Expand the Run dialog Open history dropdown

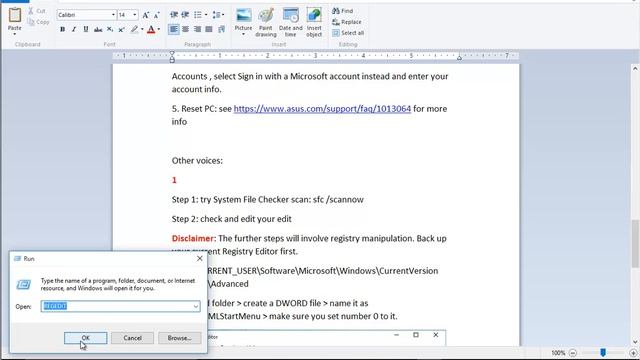tap(196, 307)
